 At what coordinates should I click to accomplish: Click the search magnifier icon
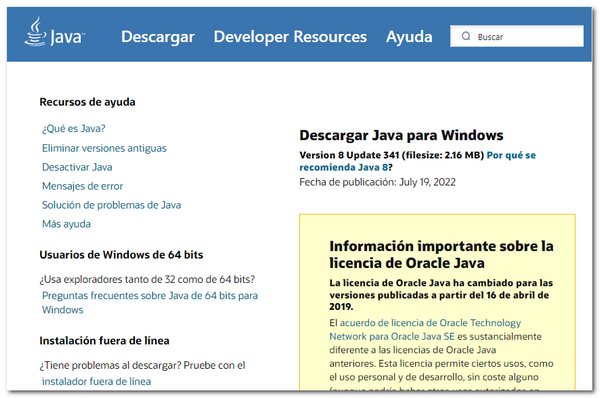click(x=466, y=36)
